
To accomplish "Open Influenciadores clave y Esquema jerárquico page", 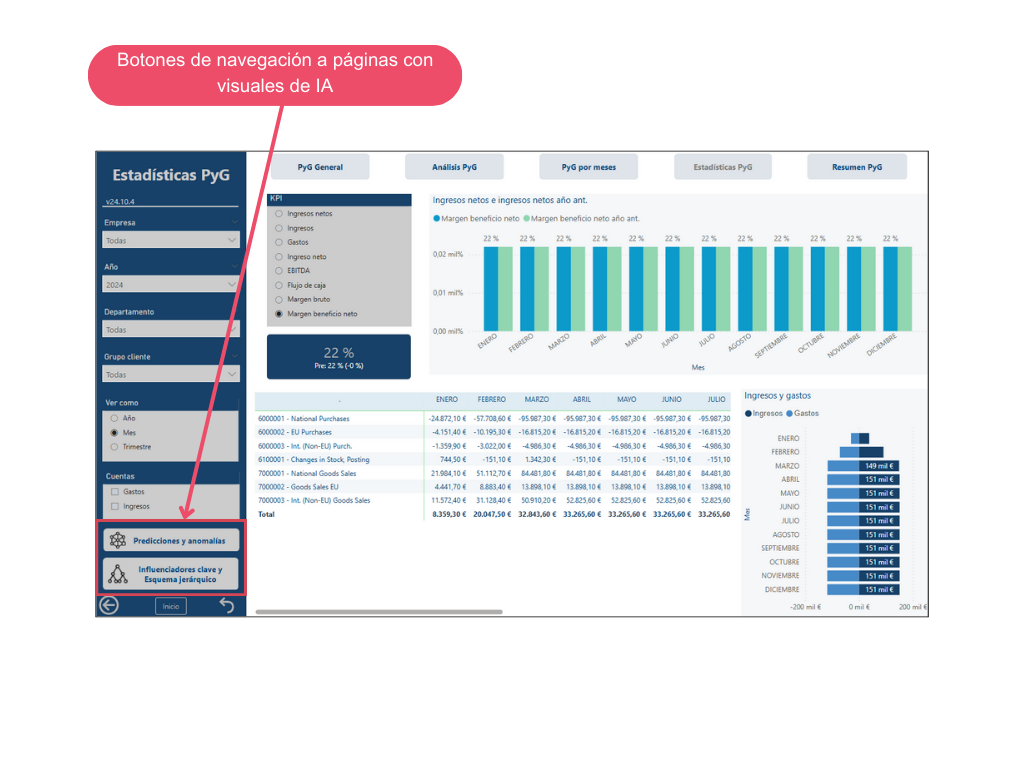I will 171,574.
